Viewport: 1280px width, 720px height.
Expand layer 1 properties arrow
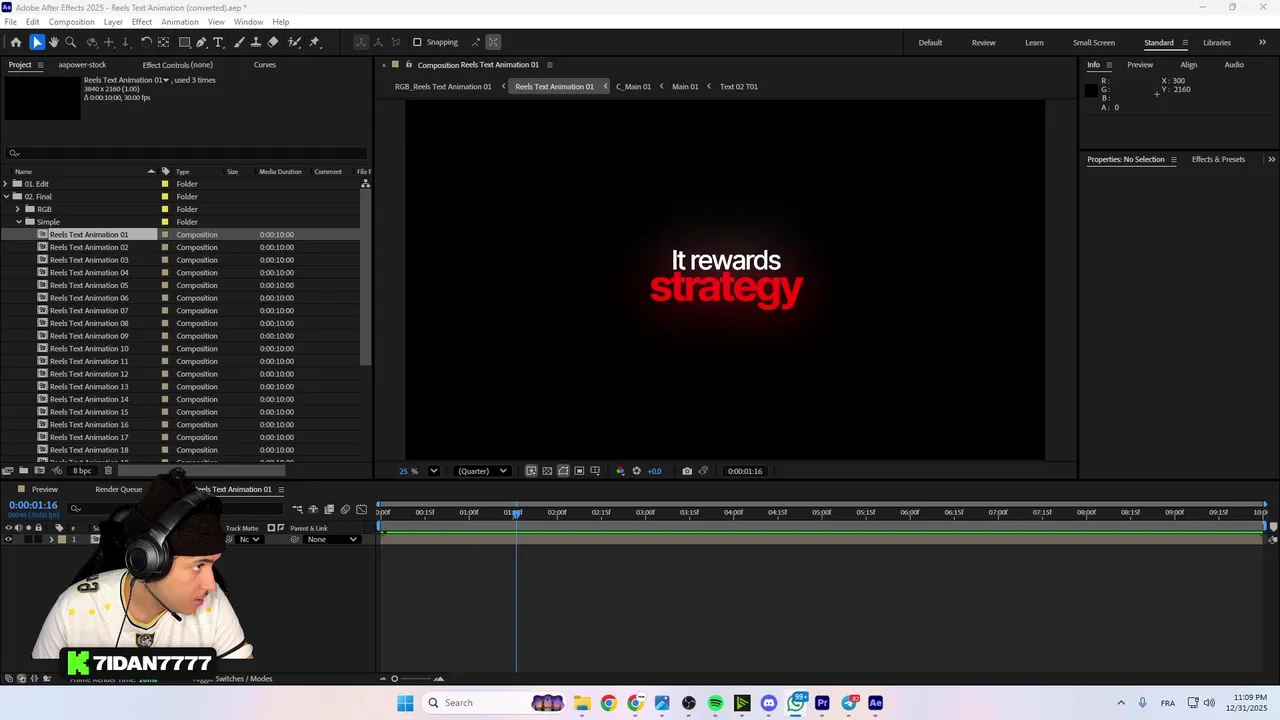point(51,539)
